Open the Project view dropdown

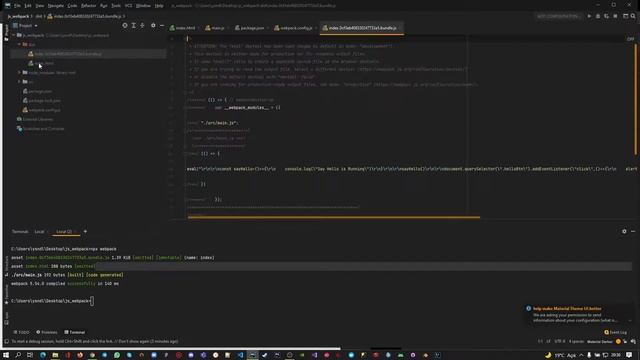click(x=26, y=26)
